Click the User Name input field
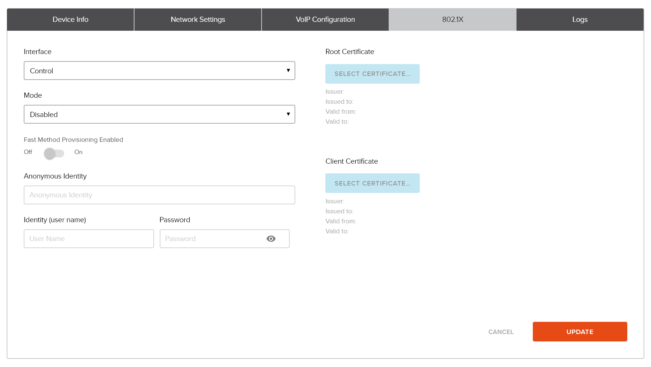Screen dimensions: 651x367 (x=89, y=239)
